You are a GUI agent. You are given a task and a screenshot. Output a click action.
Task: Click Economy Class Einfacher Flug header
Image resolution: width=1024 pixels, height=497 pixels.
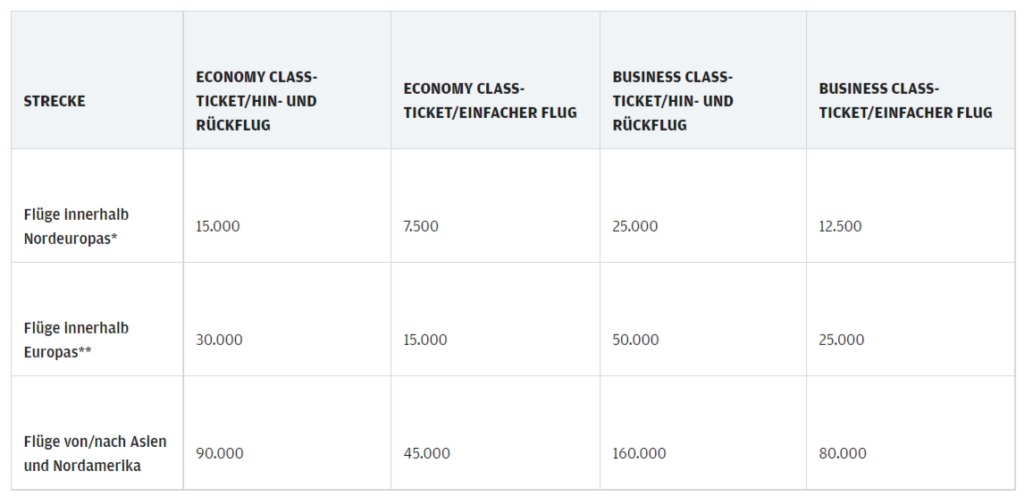pyautogui.click(x=490, y=101)
